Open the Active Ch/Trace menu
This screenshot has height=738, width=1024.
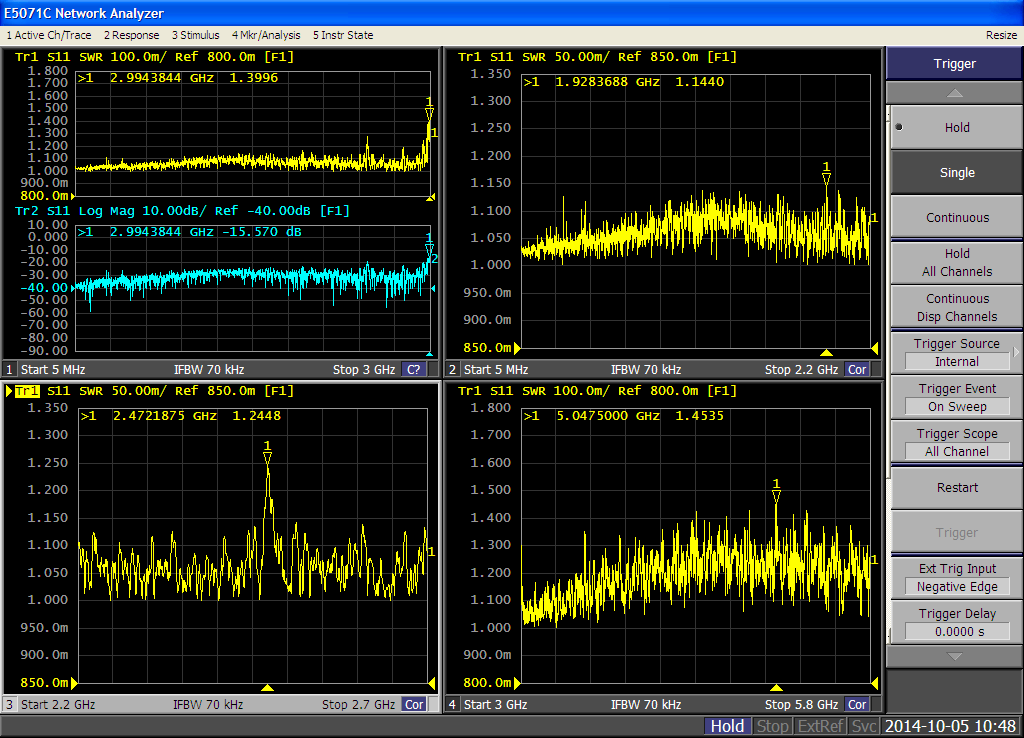tap(48, 35)
